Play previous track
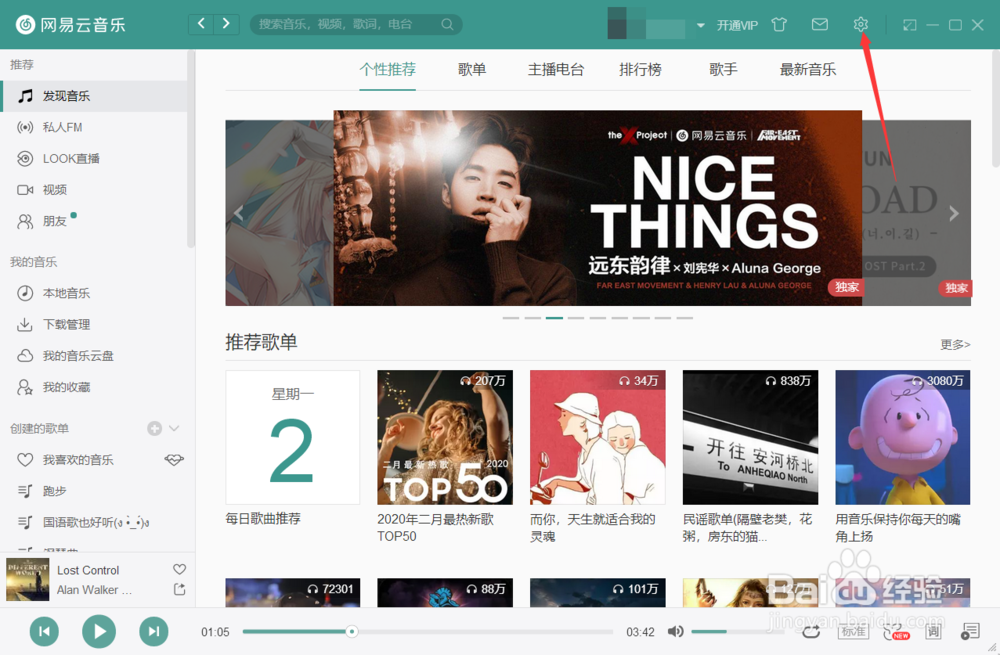The image size is (1000, 655). click(x=44, y=631)
